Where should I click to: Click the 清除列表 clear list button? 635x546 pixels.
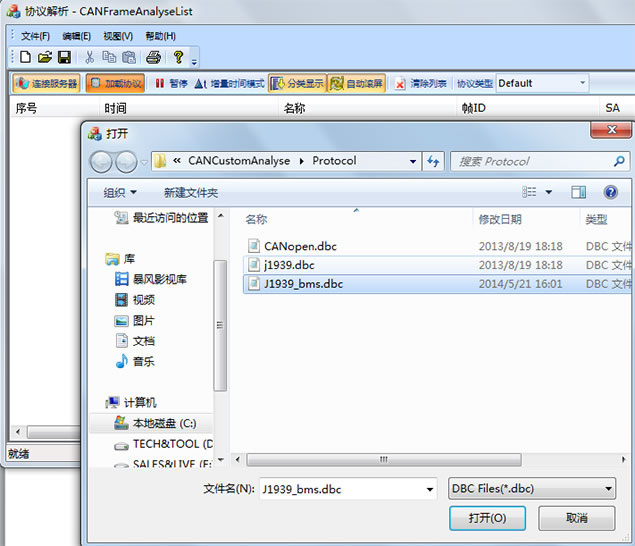[x=421, y=84]
